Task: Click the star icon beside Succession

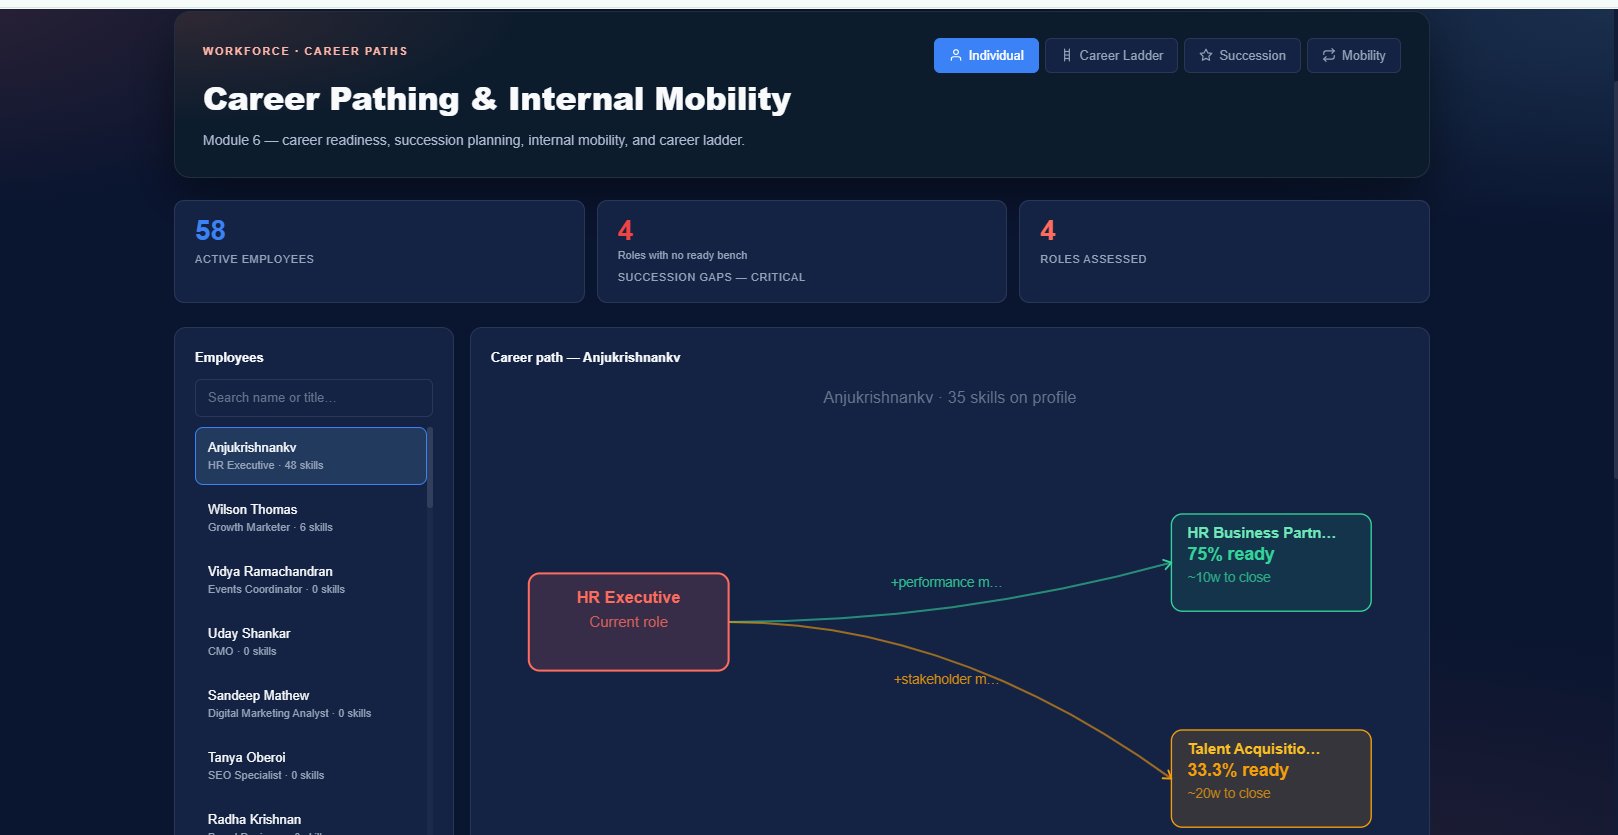Action: (x=1206, y=56)
